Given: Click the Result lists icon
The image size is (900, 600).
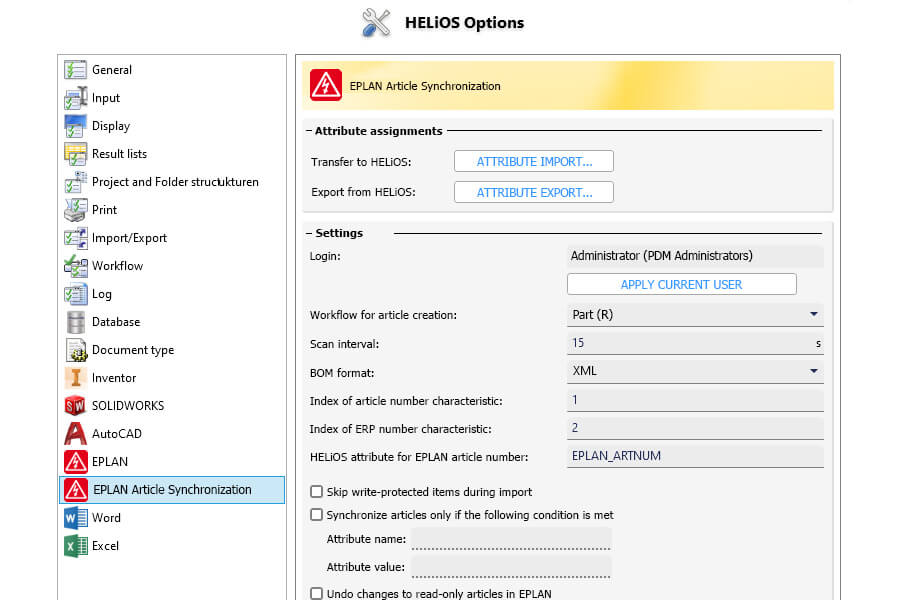Looking at the screenshot, I should [75, 154].
